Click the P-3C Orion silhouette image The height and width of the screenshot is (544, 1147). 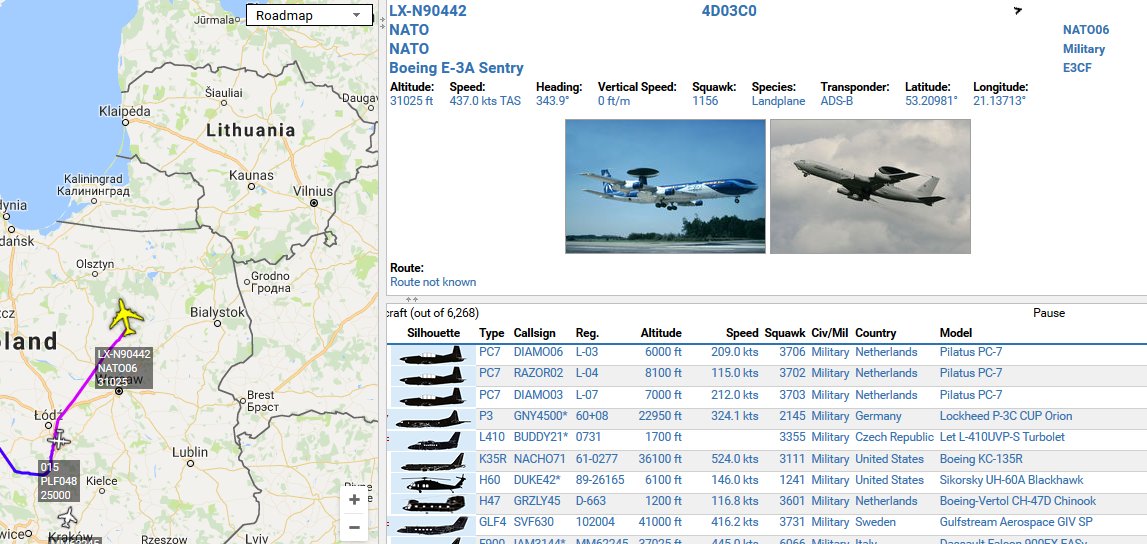point(432,419)
